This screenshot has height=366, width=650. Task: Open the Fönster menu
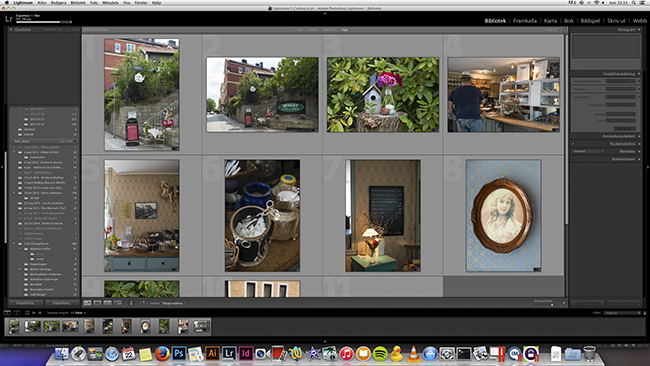click(141, 2)
